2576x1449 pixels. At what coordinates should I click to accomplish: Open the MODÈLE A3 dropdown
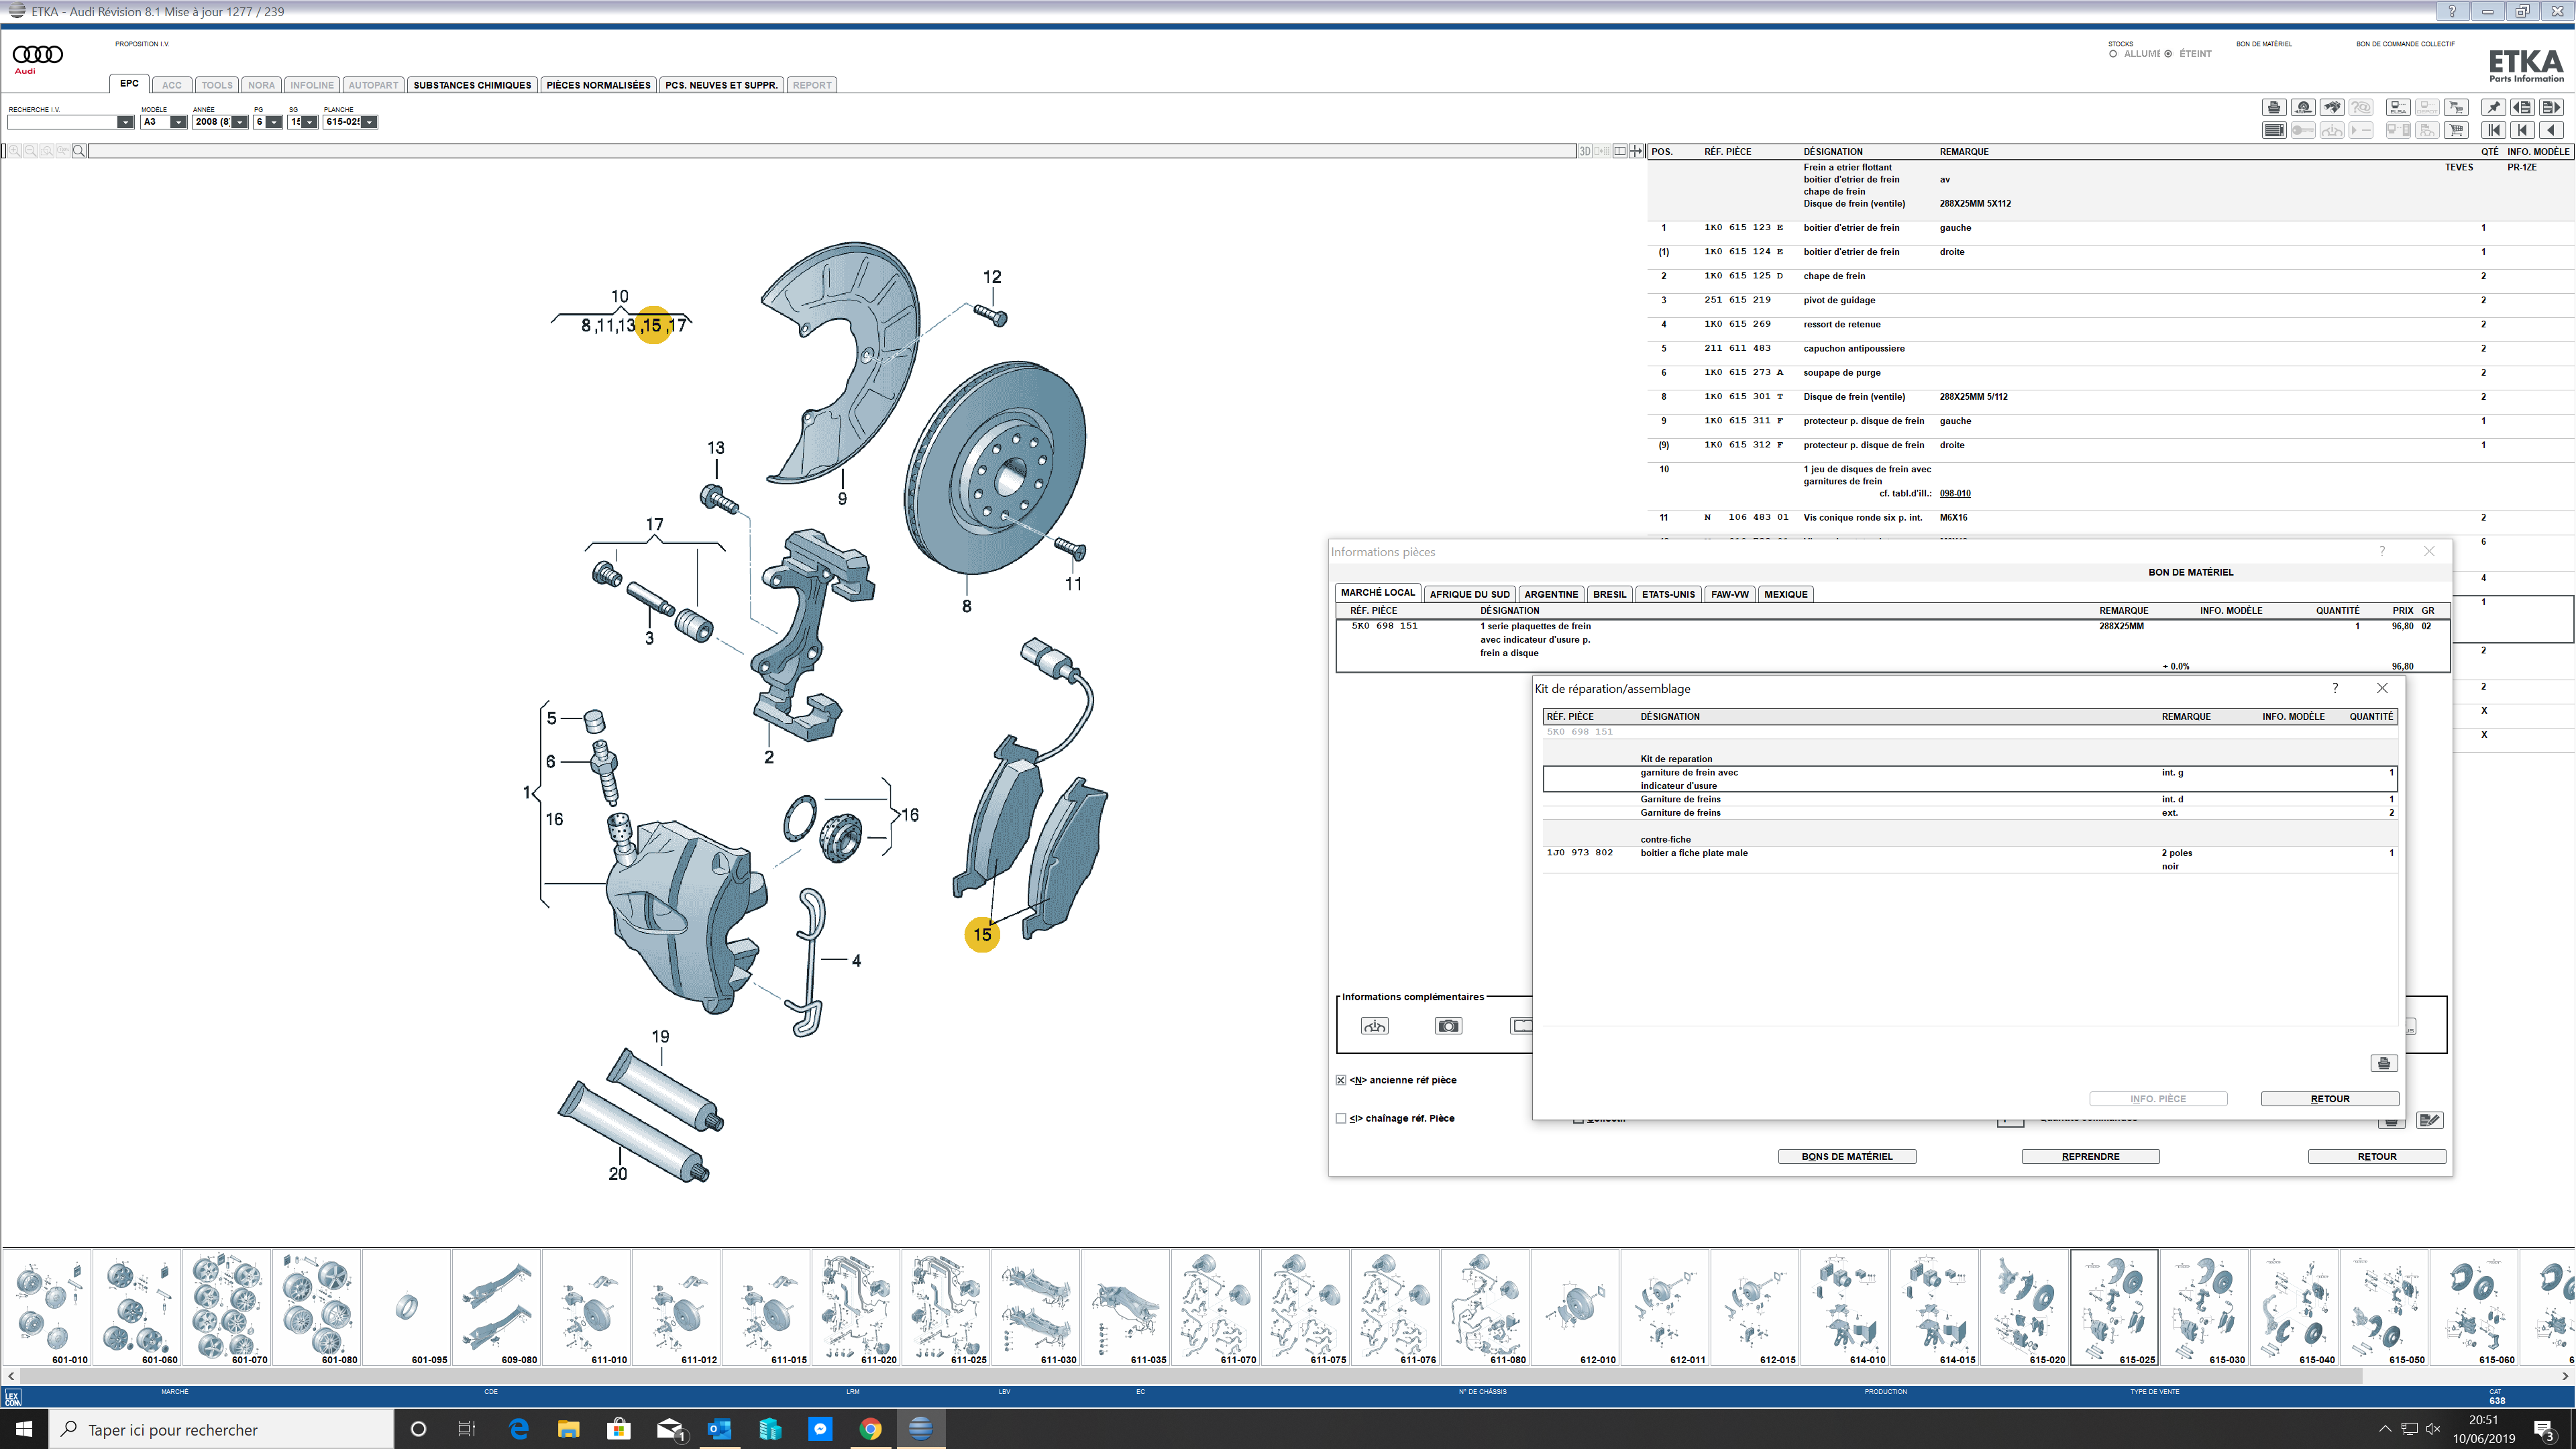[178, 122]
